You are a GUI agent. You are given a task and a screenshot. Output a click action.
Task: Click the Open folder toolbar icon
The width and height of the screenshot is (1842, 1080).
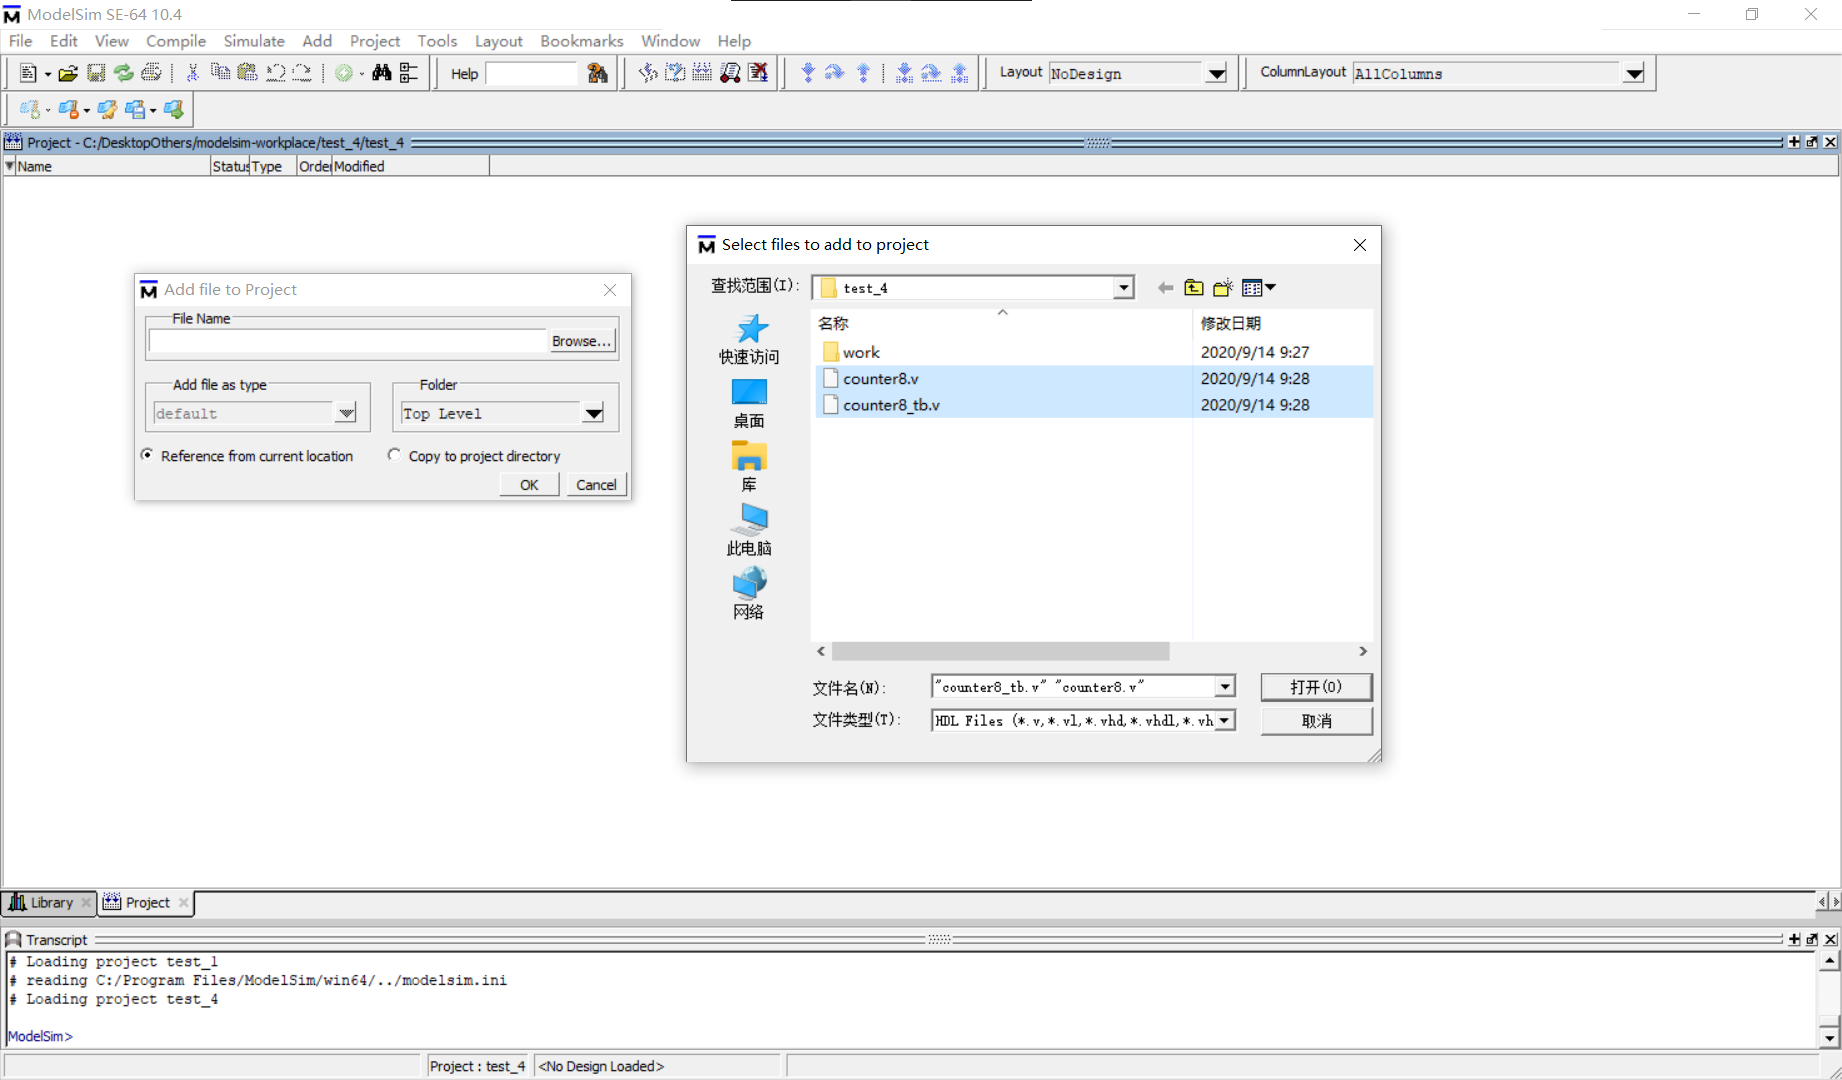click(x=68, y=73)
